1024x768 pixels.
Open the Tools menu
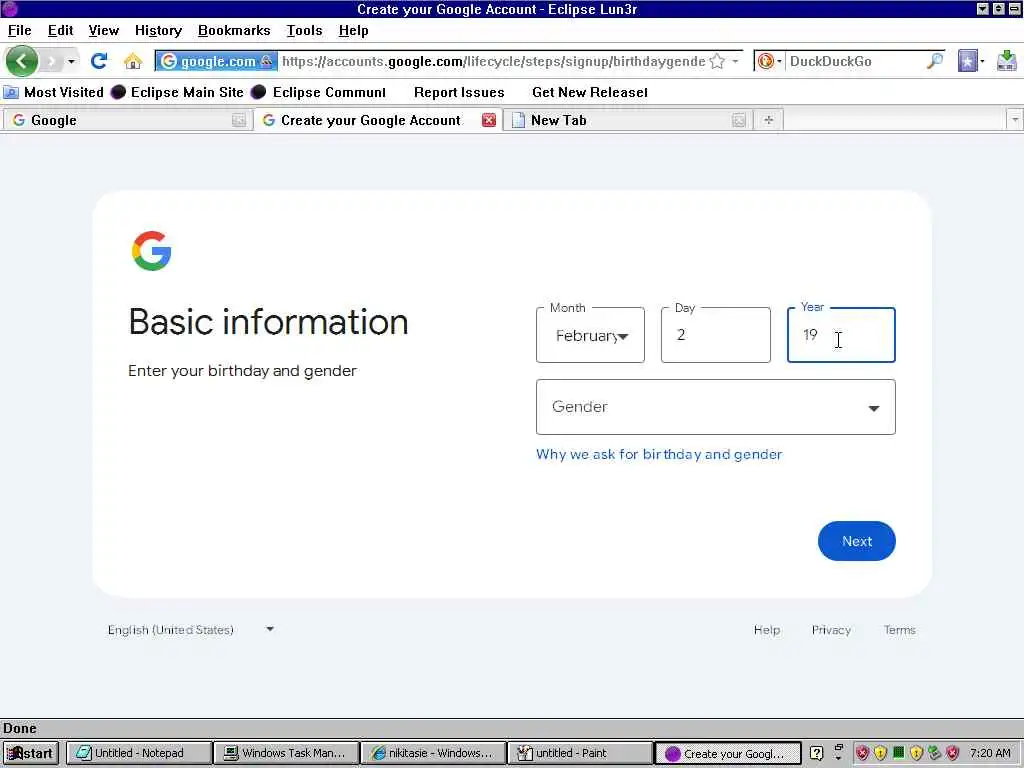(304, 31)
